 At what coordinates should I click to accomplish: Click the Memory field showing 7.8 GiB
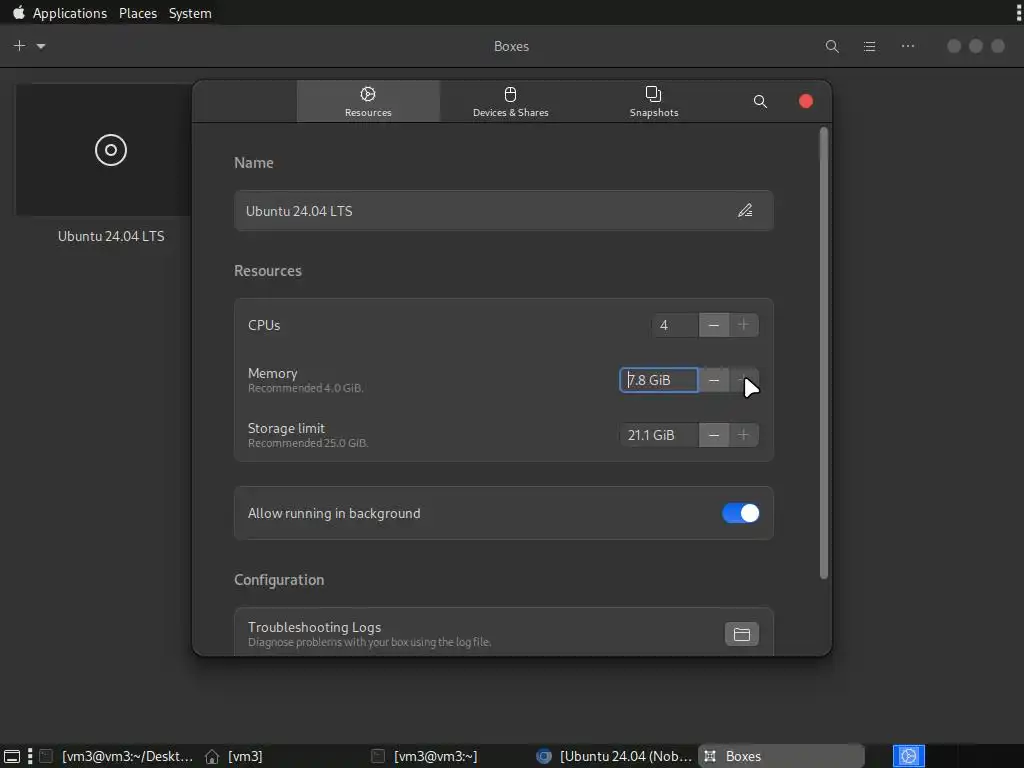[x=658, y=380]
